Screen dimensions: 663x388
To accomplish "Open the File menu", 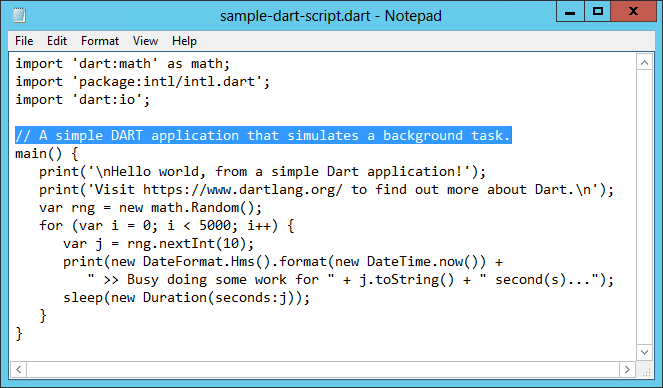I will pos(24,41).
